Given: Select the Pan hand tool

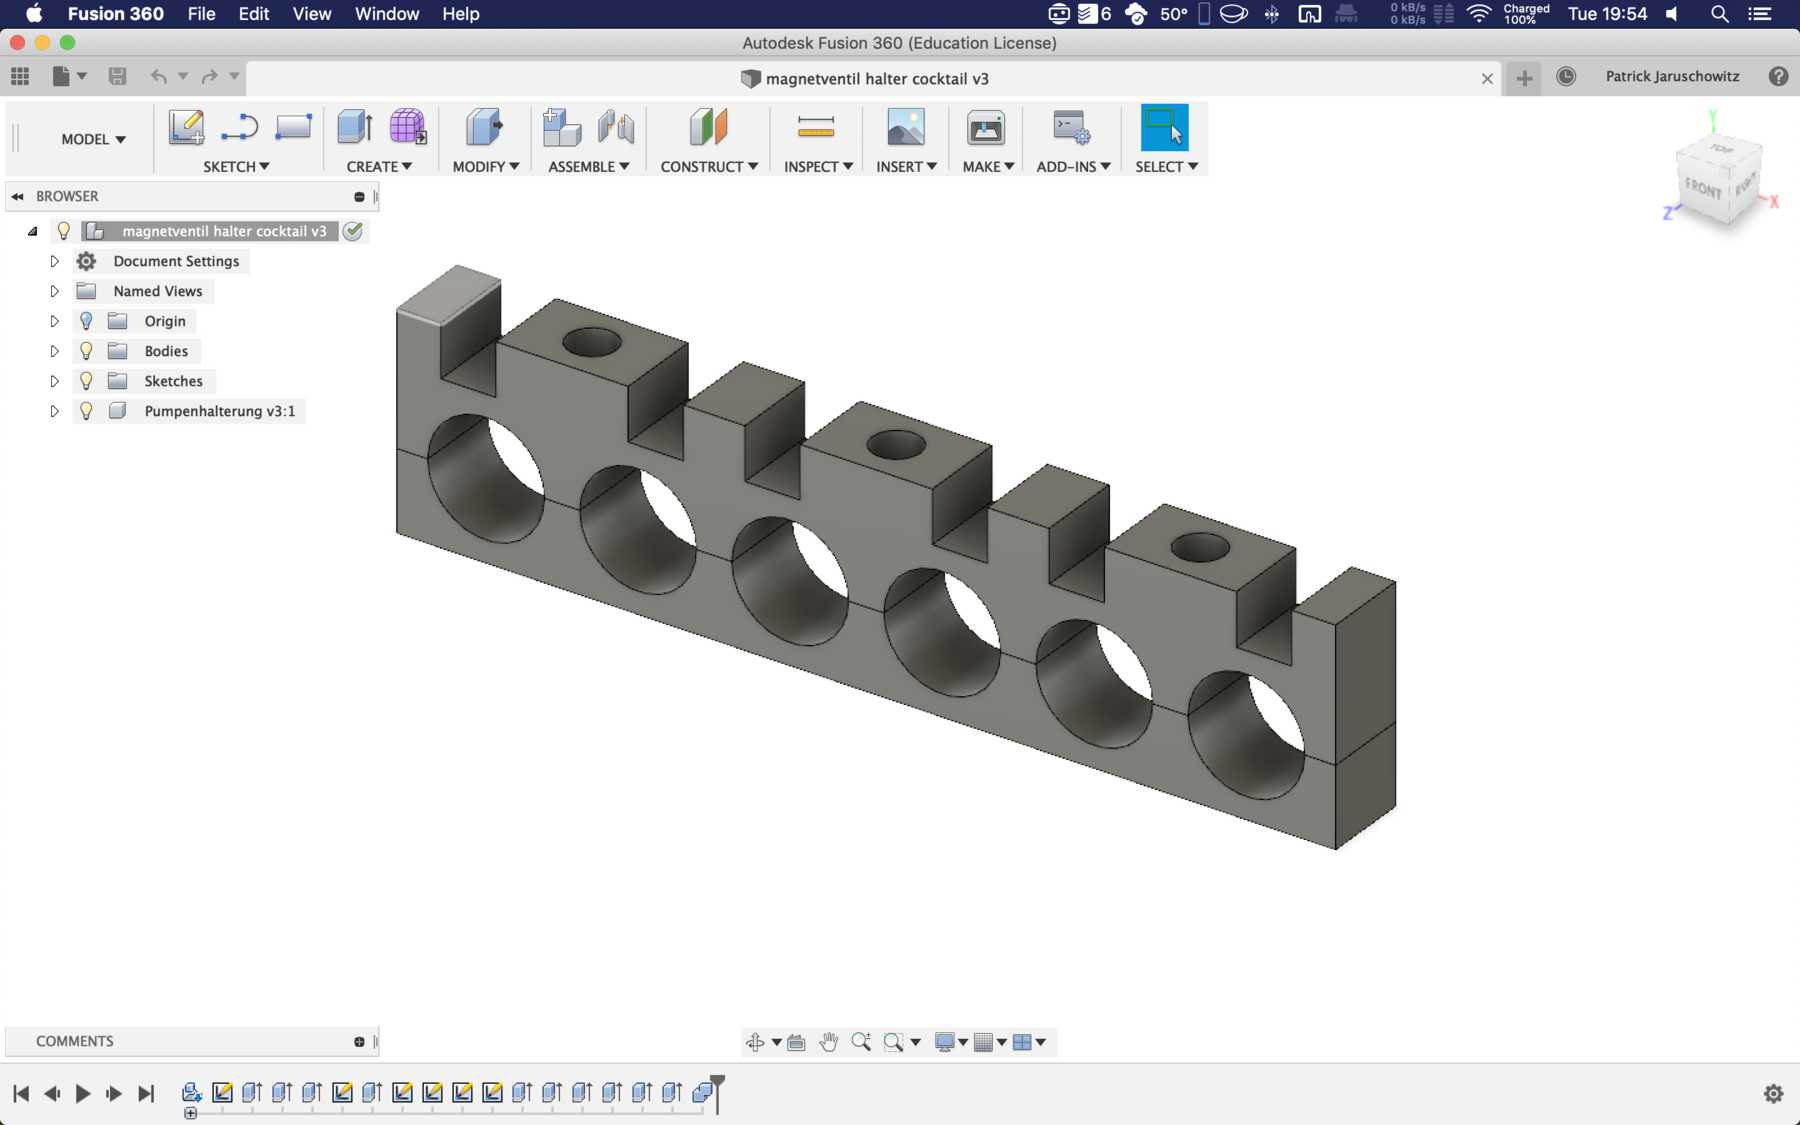Looking at the screenshot, I should click(x=828, y=1042).
